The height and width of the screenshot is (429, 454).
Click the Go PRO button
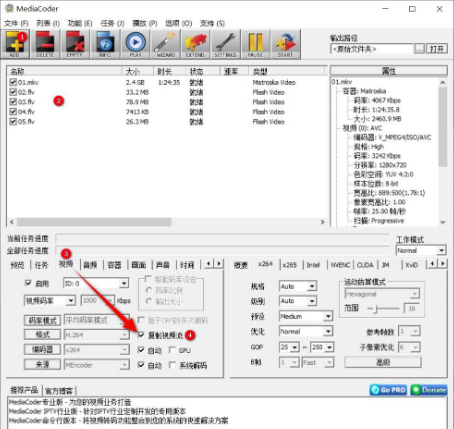point(388,390)
